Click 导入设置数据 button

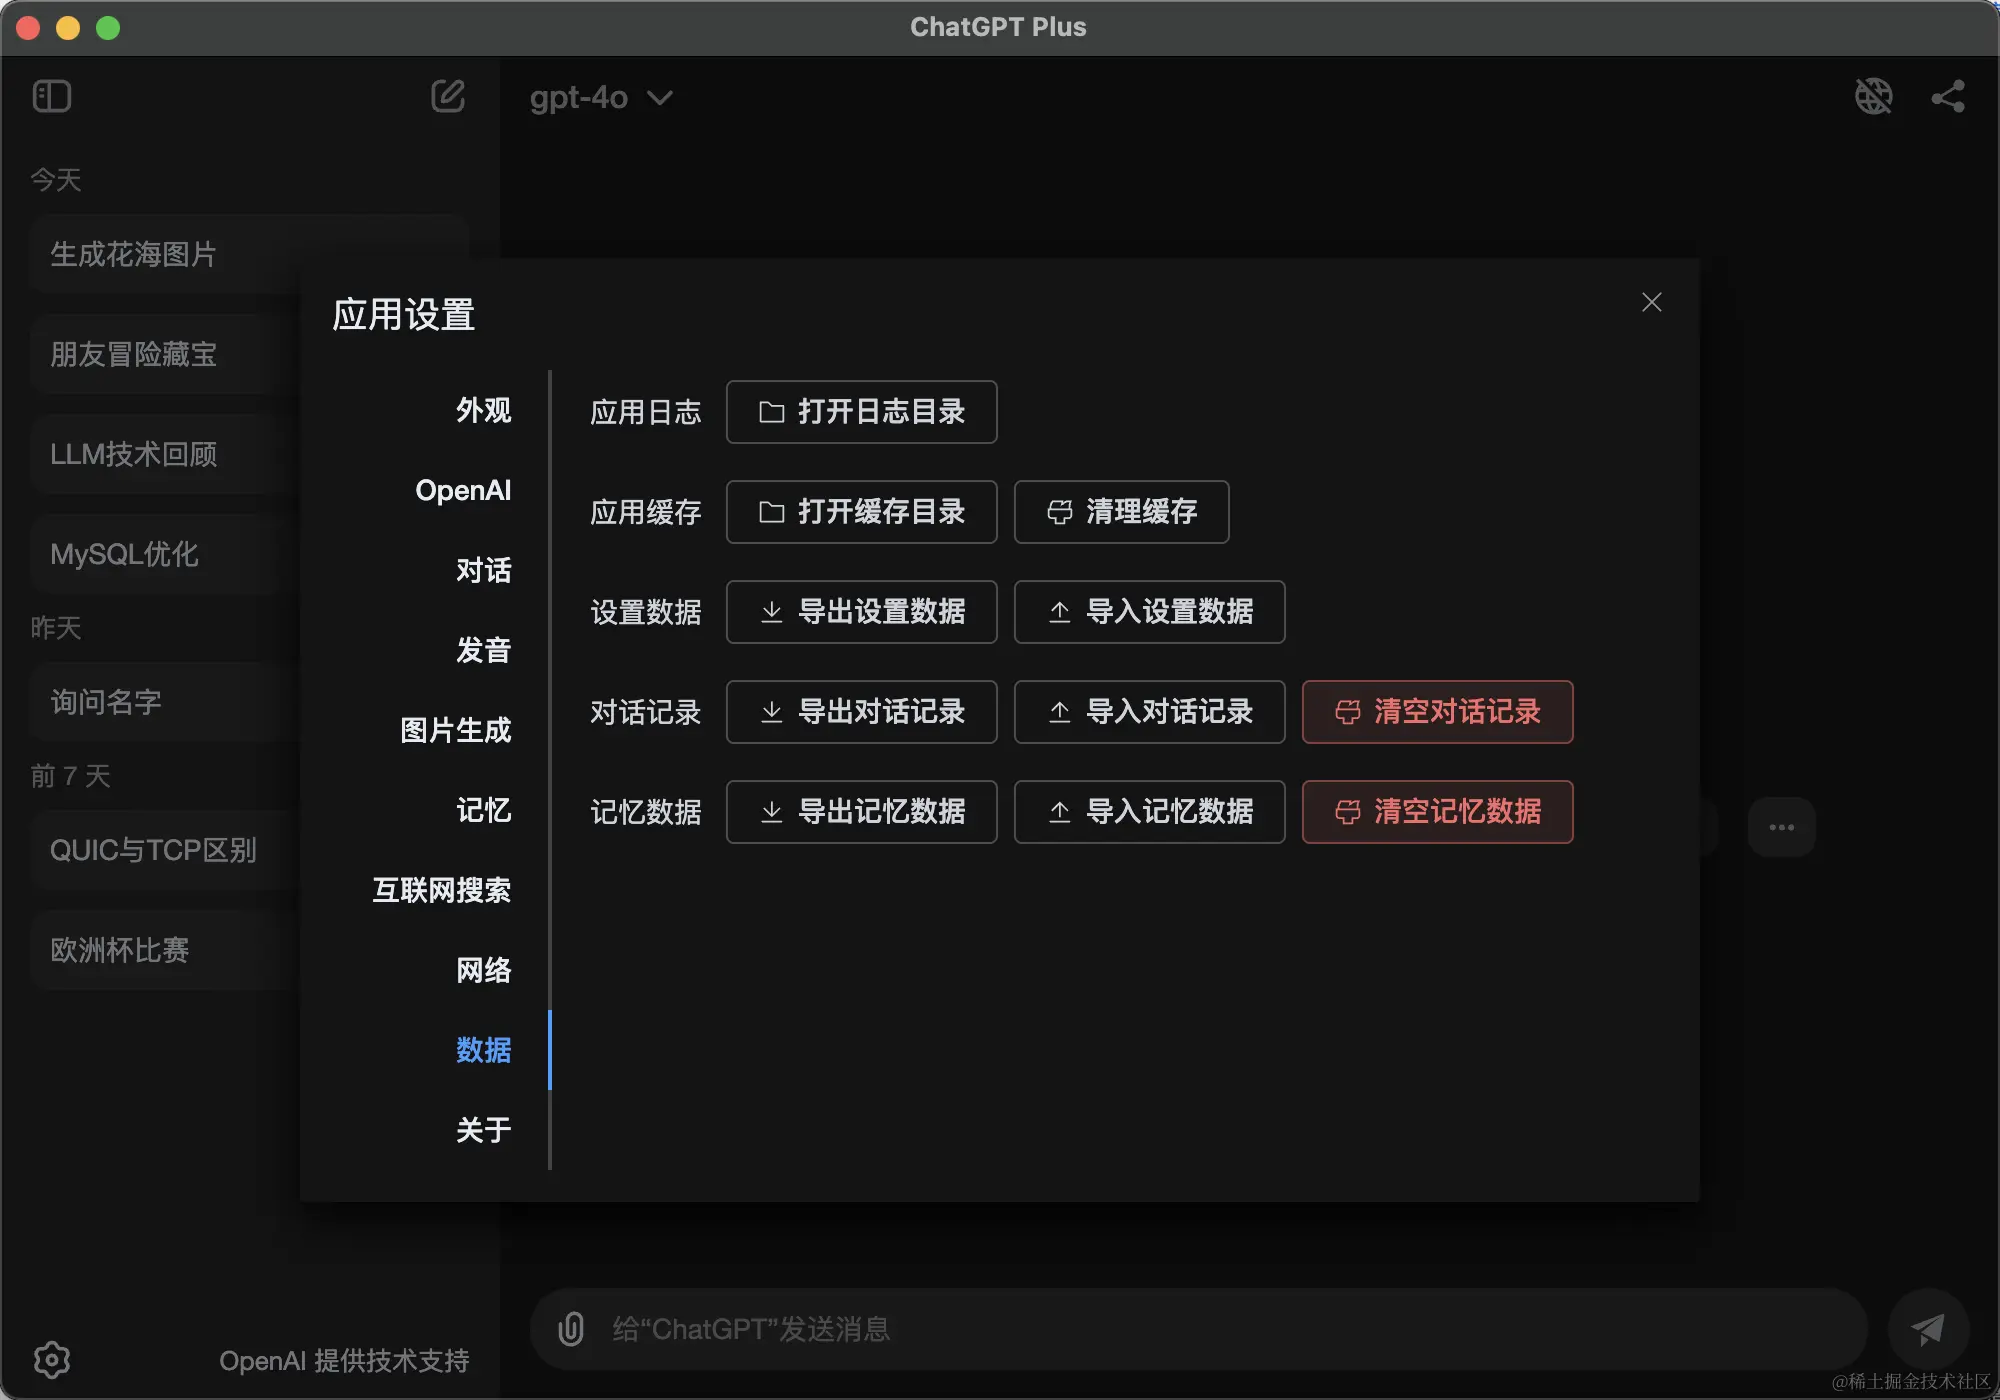1149,612
